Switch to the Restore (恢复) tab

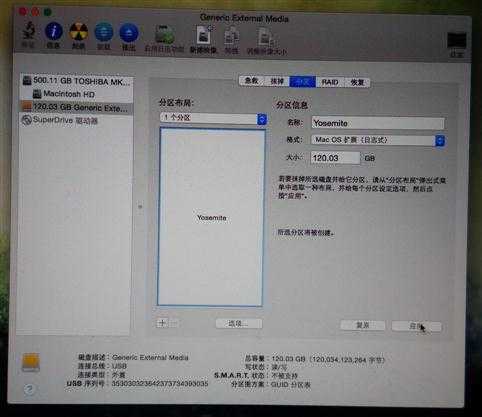(x=357, y=82)
